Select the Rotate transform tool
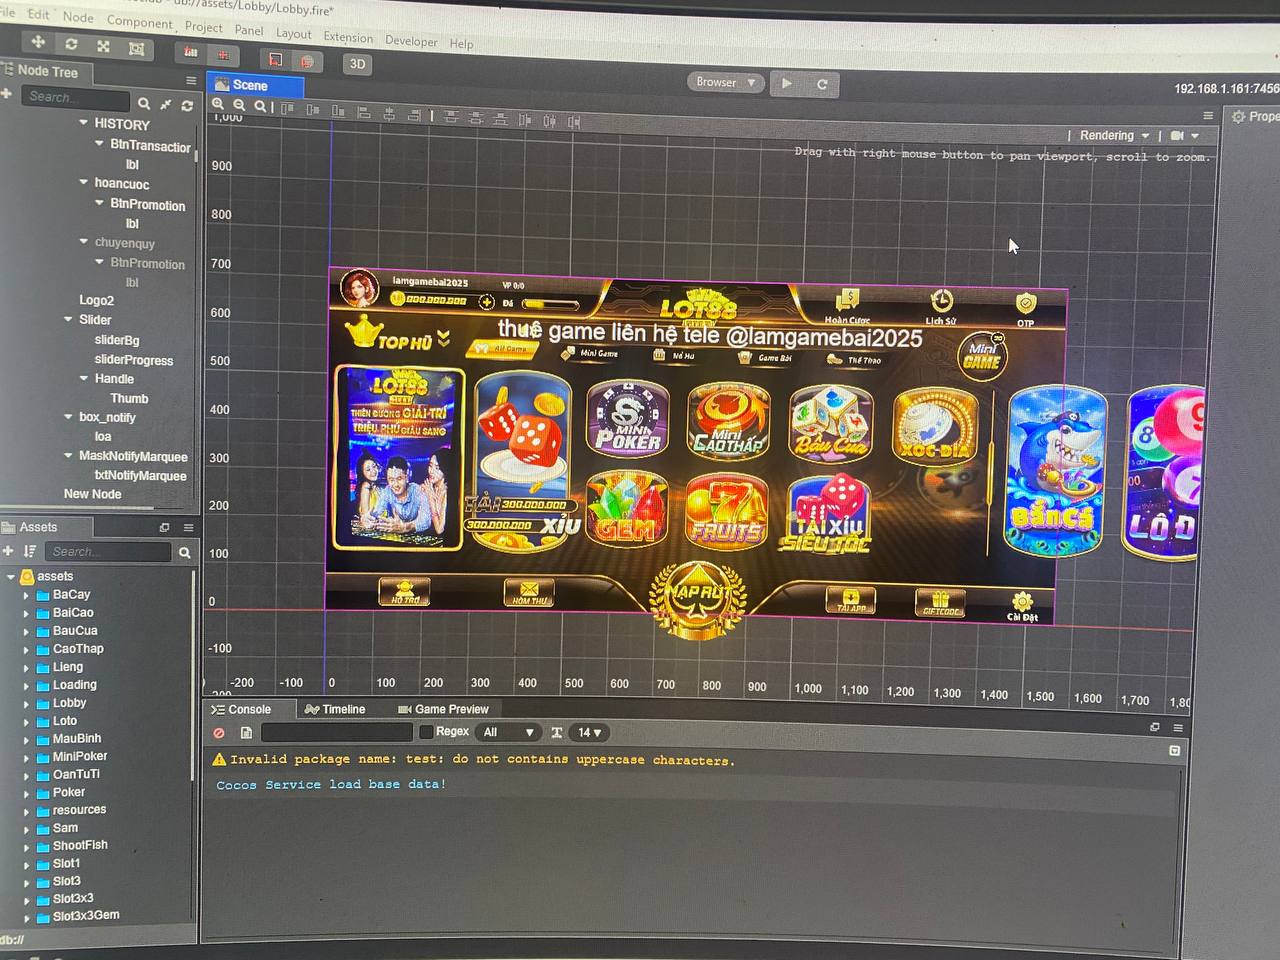 click(71, 44)
